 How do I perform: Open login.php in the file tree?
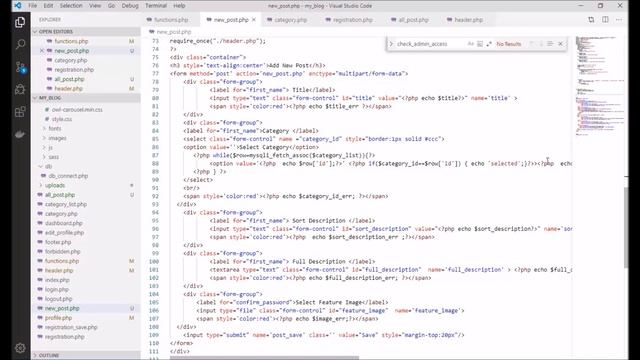57,289
